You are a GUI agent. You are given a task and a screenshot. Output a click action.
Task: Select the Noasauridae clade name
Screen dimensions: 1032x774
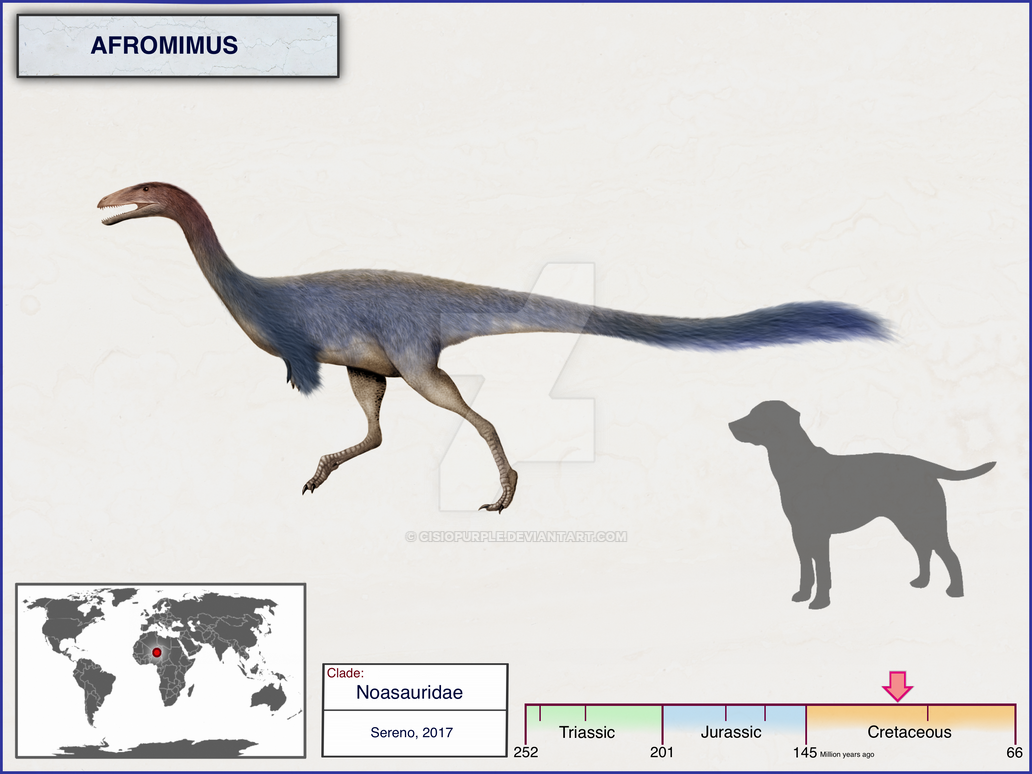tap(409, 692)
